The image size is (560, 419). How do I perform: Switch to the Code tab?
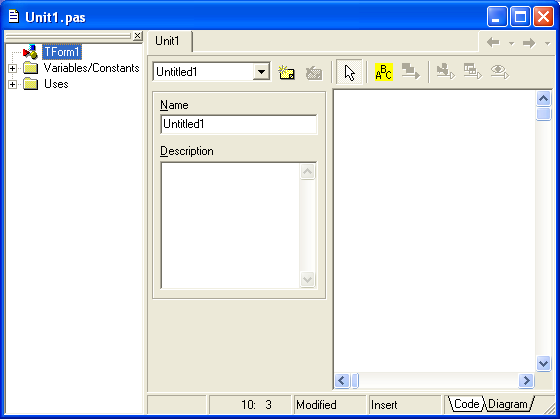[466, 404]
